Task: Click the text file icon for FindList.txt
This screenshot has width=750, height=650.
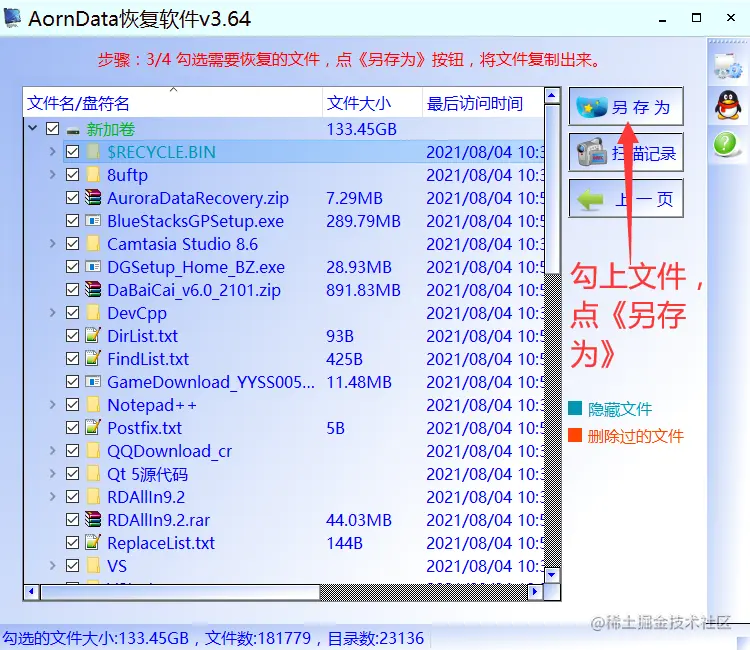Action: pyautogui.click(x=93, y=358)
